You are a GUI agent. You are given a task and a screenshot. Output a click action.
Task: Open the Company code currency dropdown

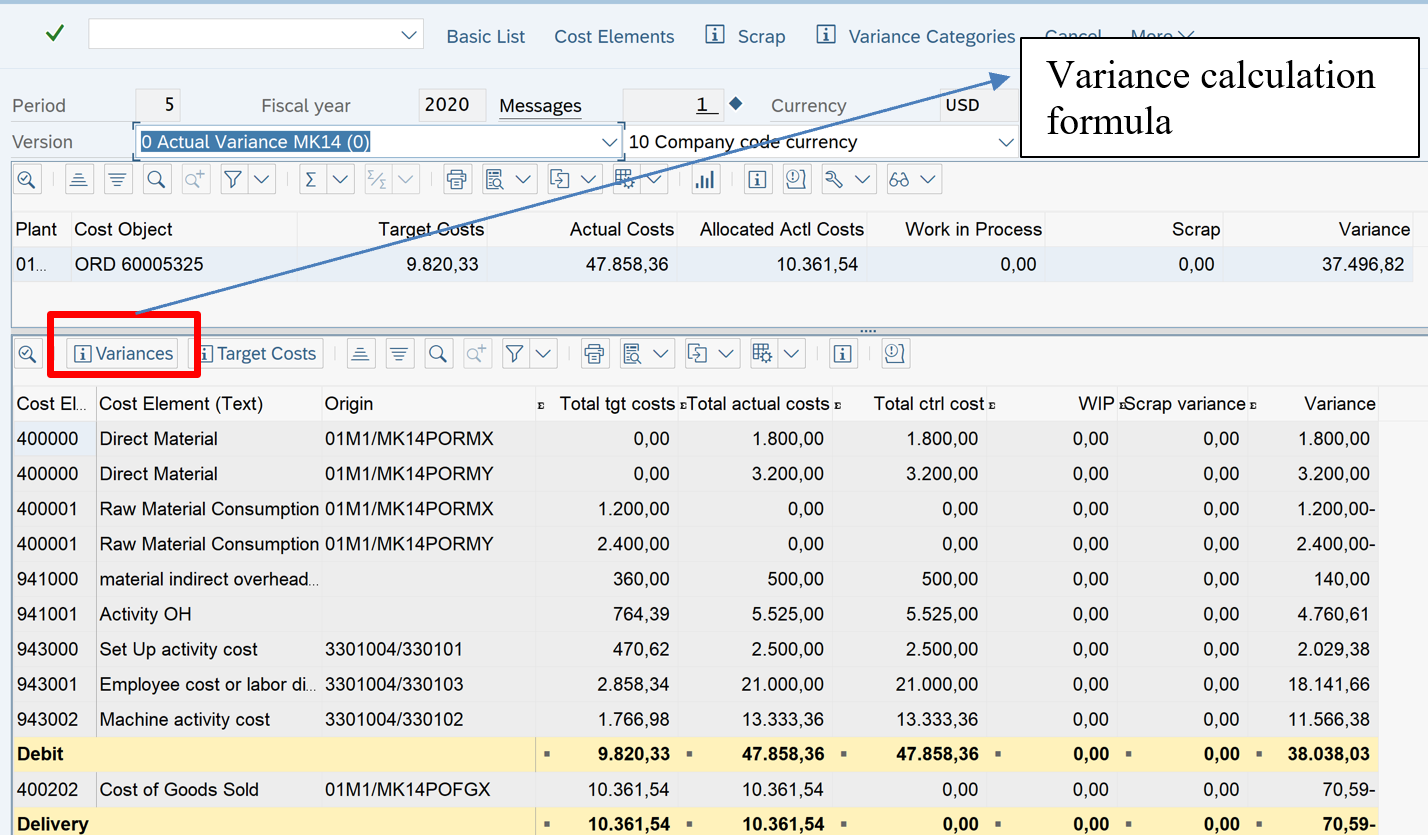1006,142
